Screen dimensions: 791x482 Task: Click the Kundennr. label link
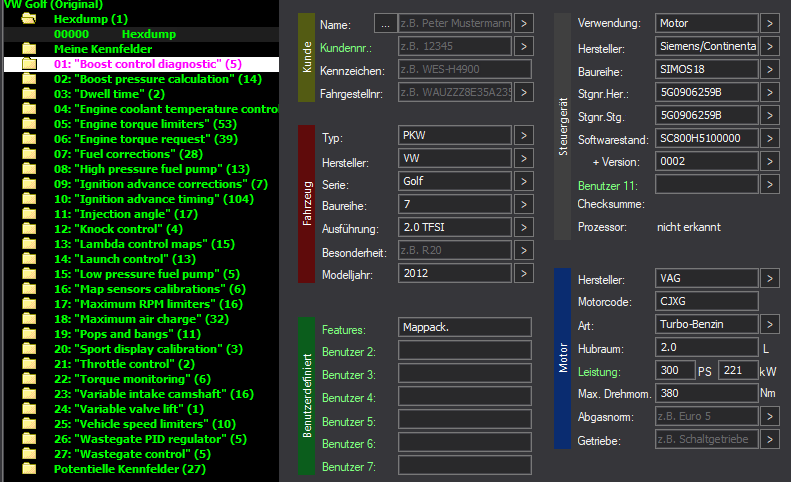(x=346, y=48)
